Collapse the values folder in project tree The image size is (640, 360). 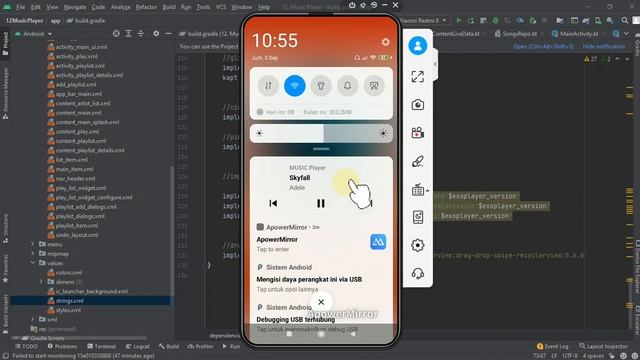click(x=33, y=263)
